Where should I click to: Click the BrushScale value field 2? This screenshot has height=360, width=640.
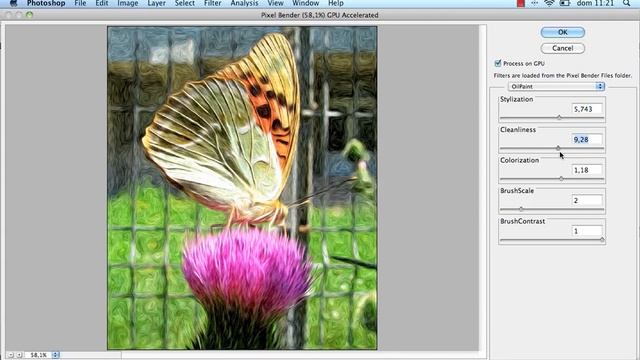587,200
